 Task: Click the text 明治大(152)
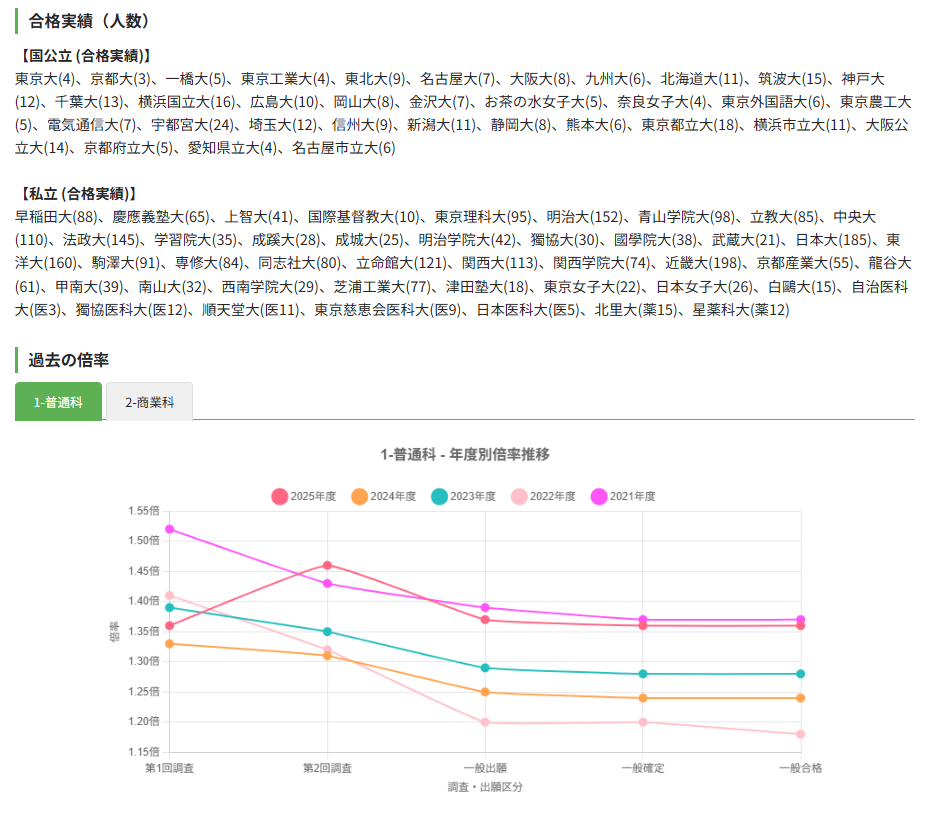(x=584, y=217)
